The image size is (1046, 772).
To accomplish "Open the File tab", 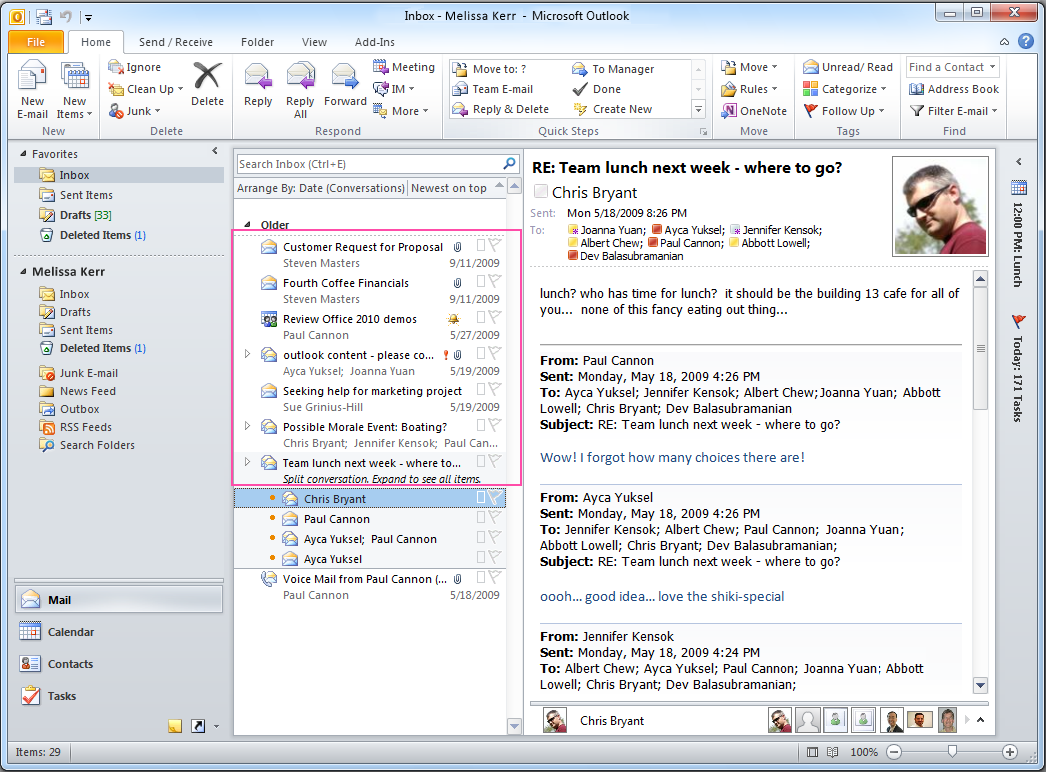I will (36, 42).
